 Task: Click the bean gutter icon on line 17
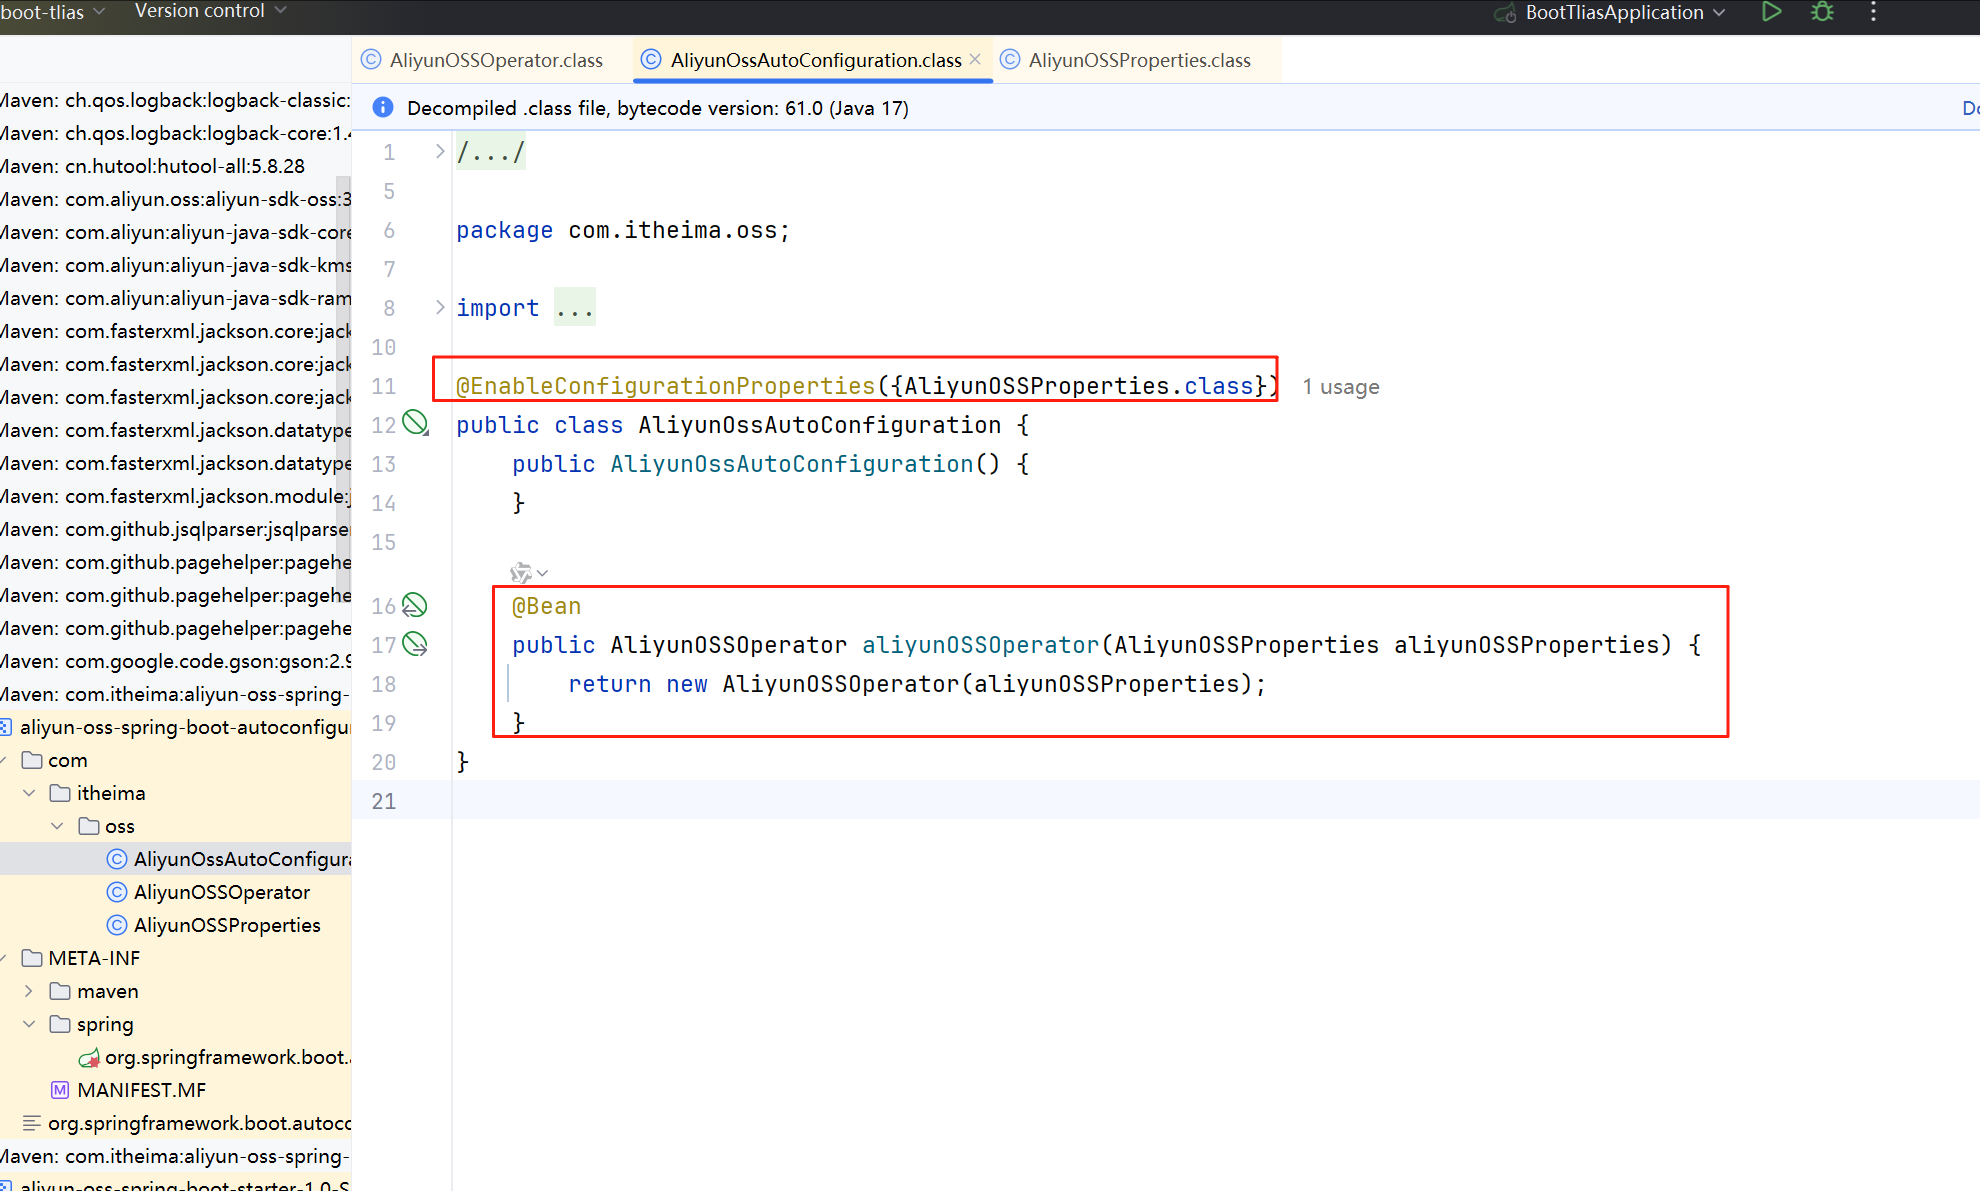coord(415,644)
